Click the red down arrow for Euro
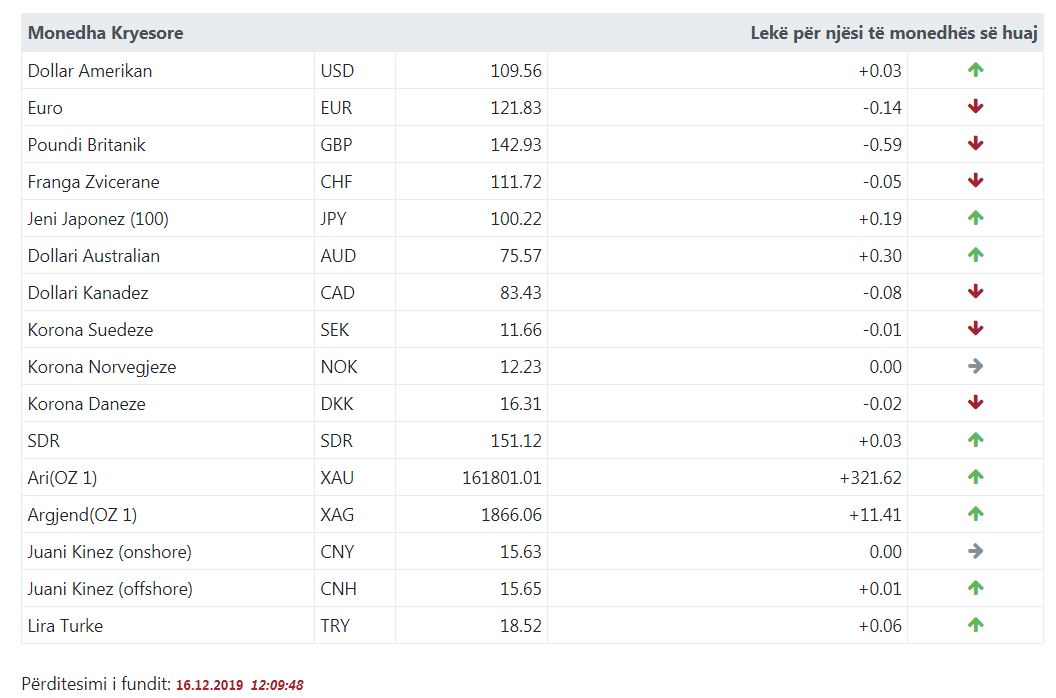Screen dimensions: 1056x698 tap(975, 107)
